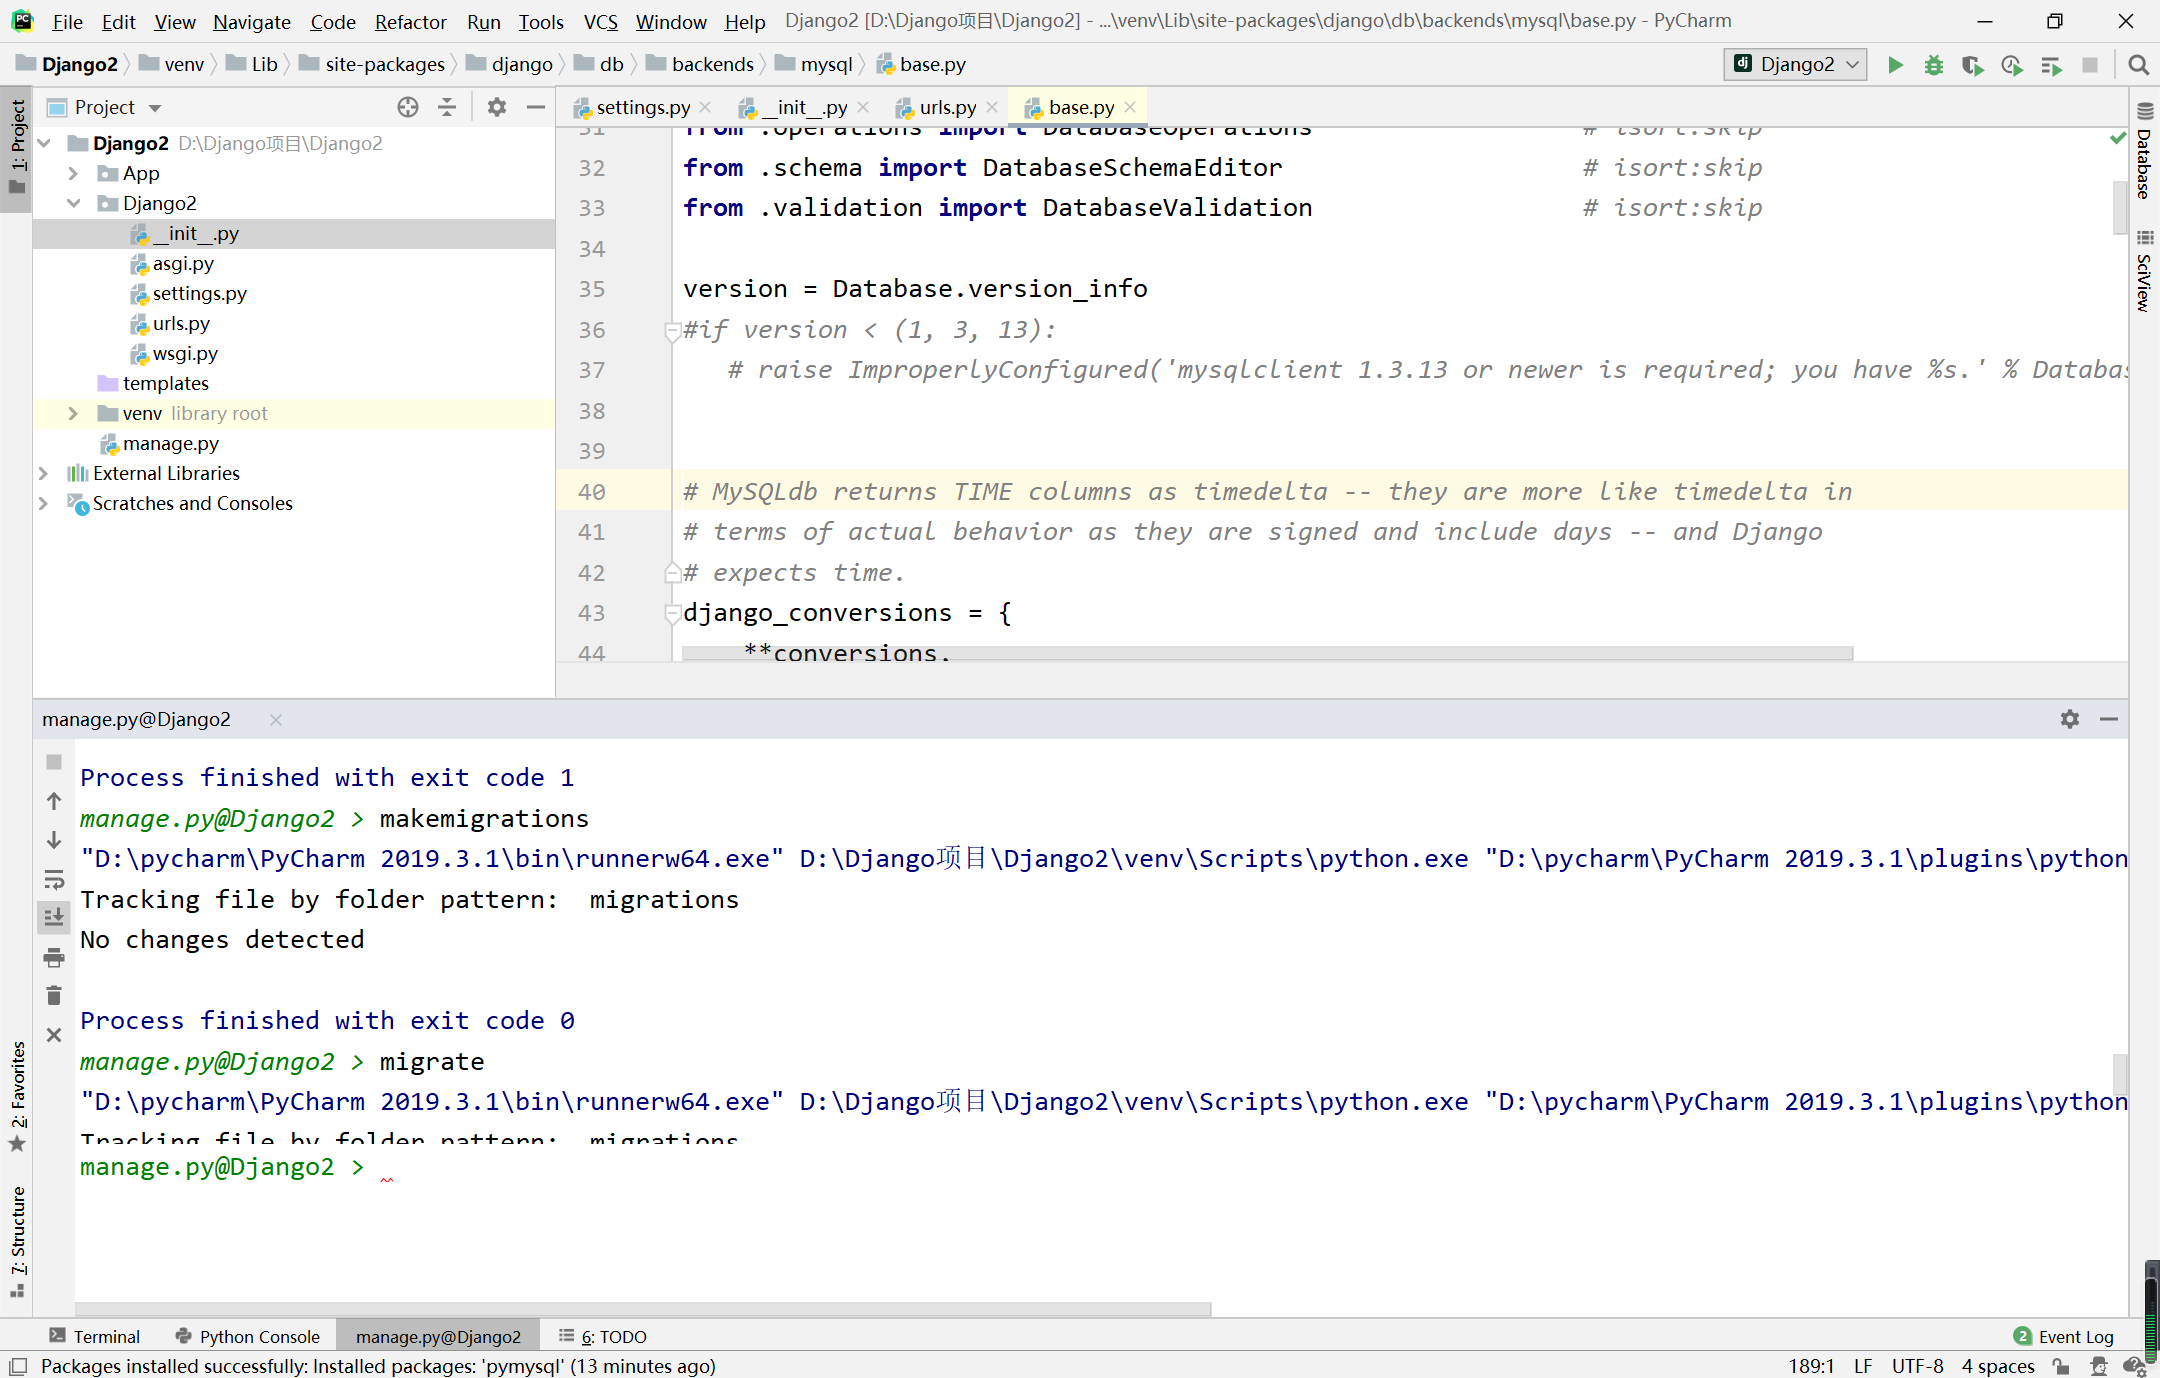Select the templates folder

coord(165,383)
